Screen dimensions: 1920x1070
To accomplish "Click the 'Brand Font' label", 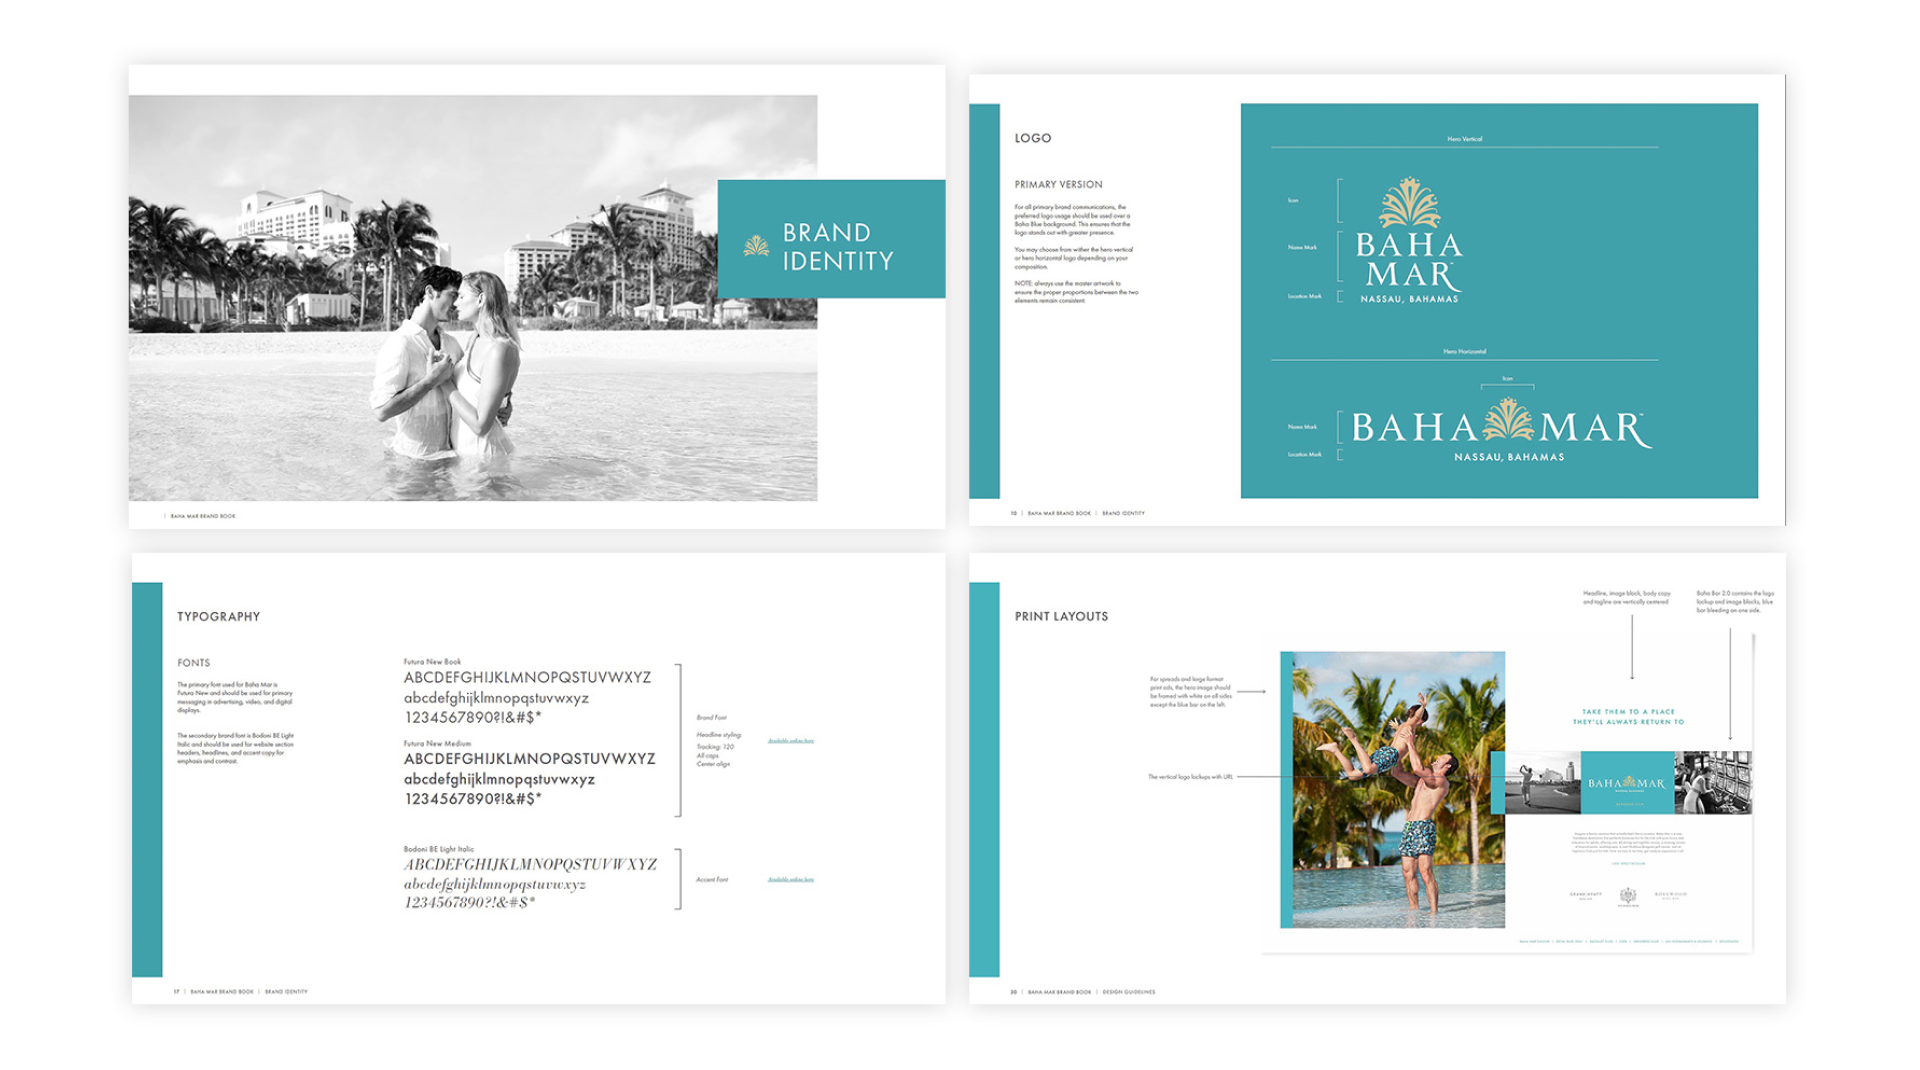I will 711,718.
